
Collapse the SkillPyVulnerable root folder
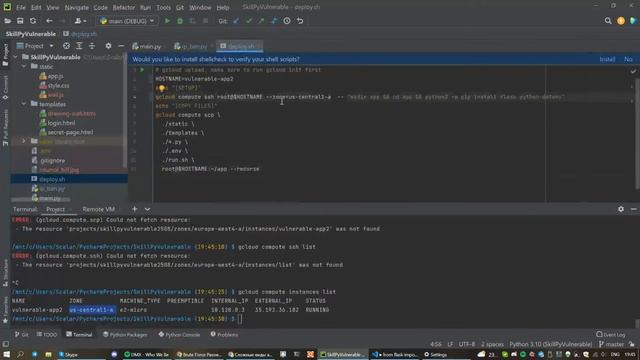16,57
